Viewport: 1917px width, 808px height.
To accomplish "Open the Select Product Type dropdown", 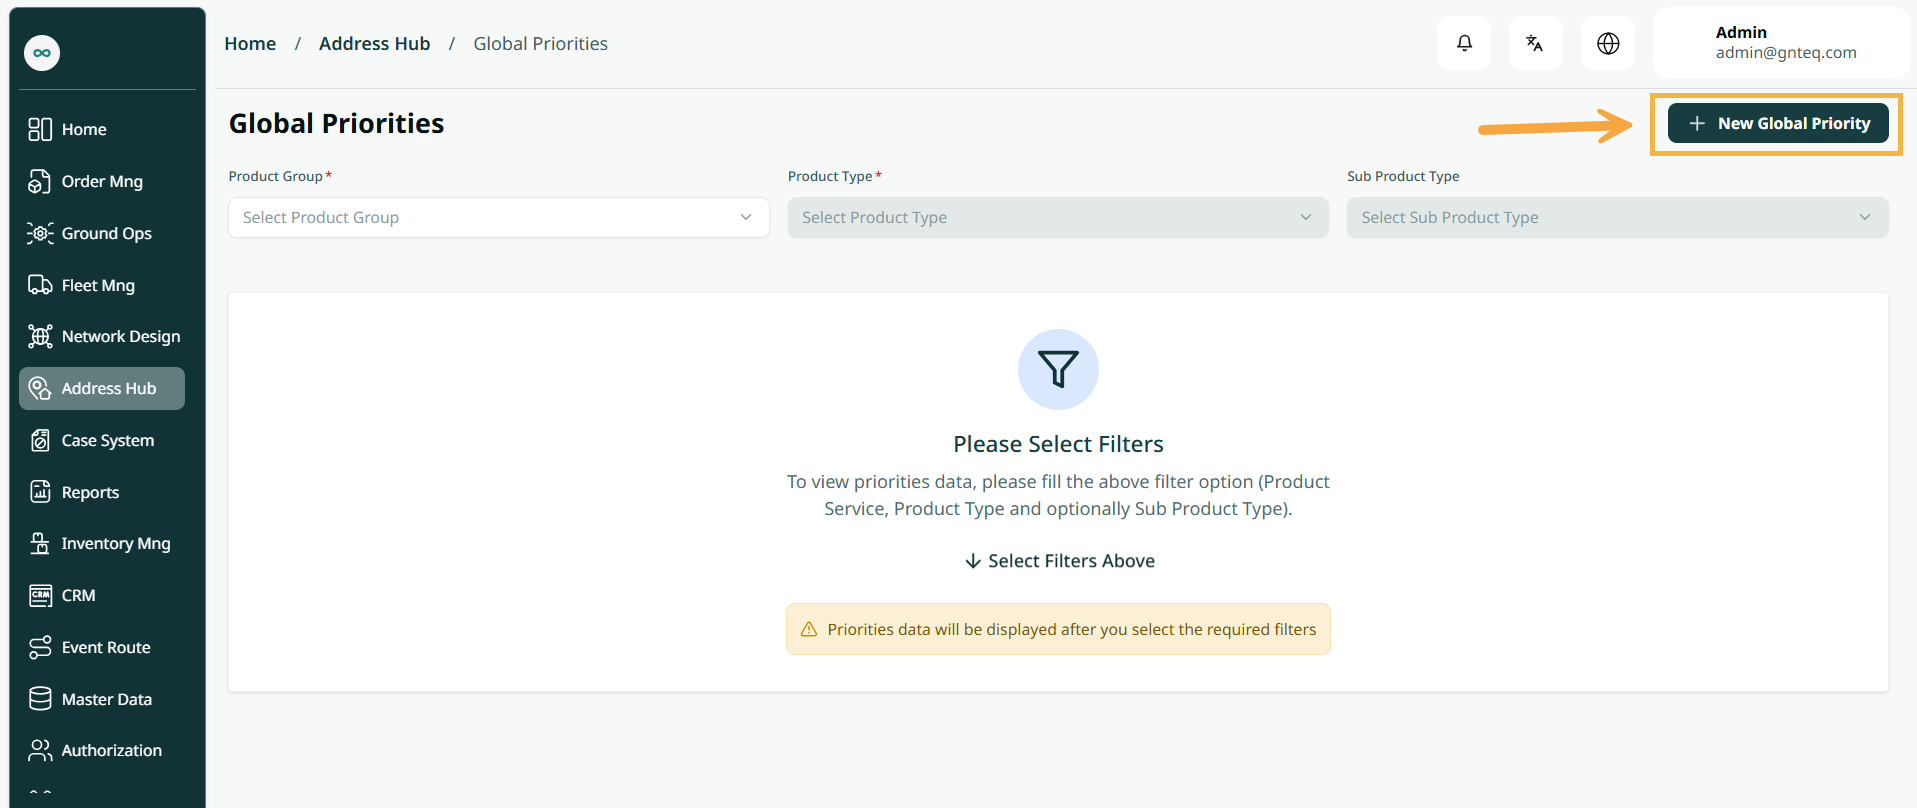I will tap(1058, 217).
